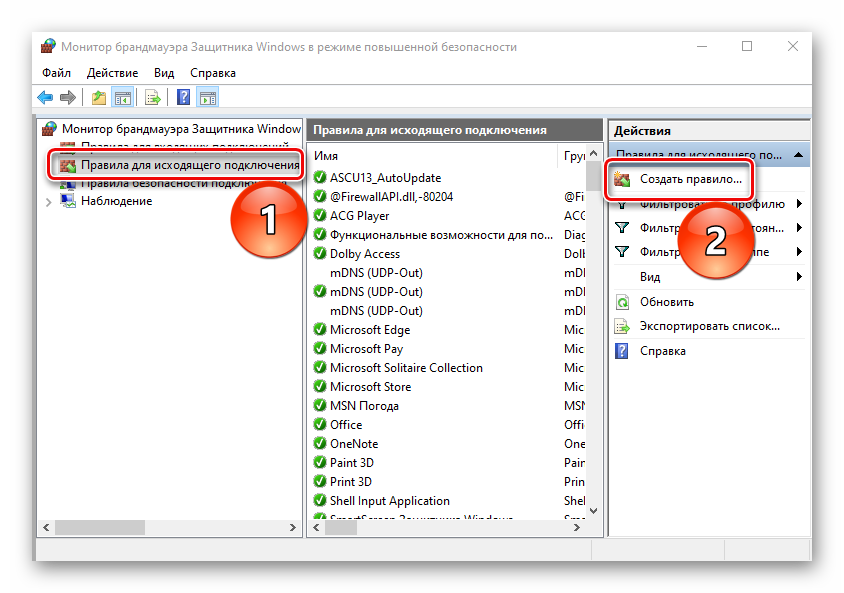The image size is (844, 593).
Task: Click the Back arrow in the toolbar
Action: point(45,97)
